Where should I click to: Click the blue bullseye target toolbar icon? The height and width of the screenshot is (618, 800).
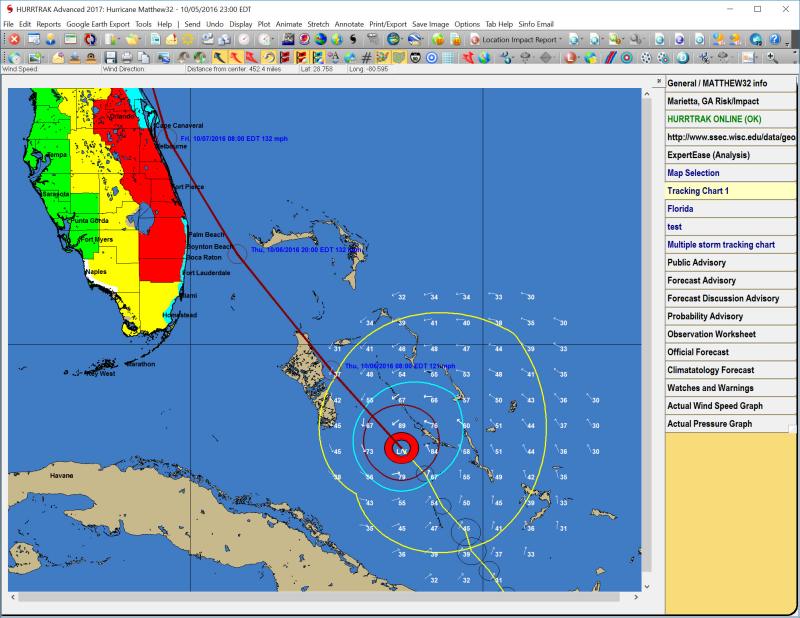[431, 58]
